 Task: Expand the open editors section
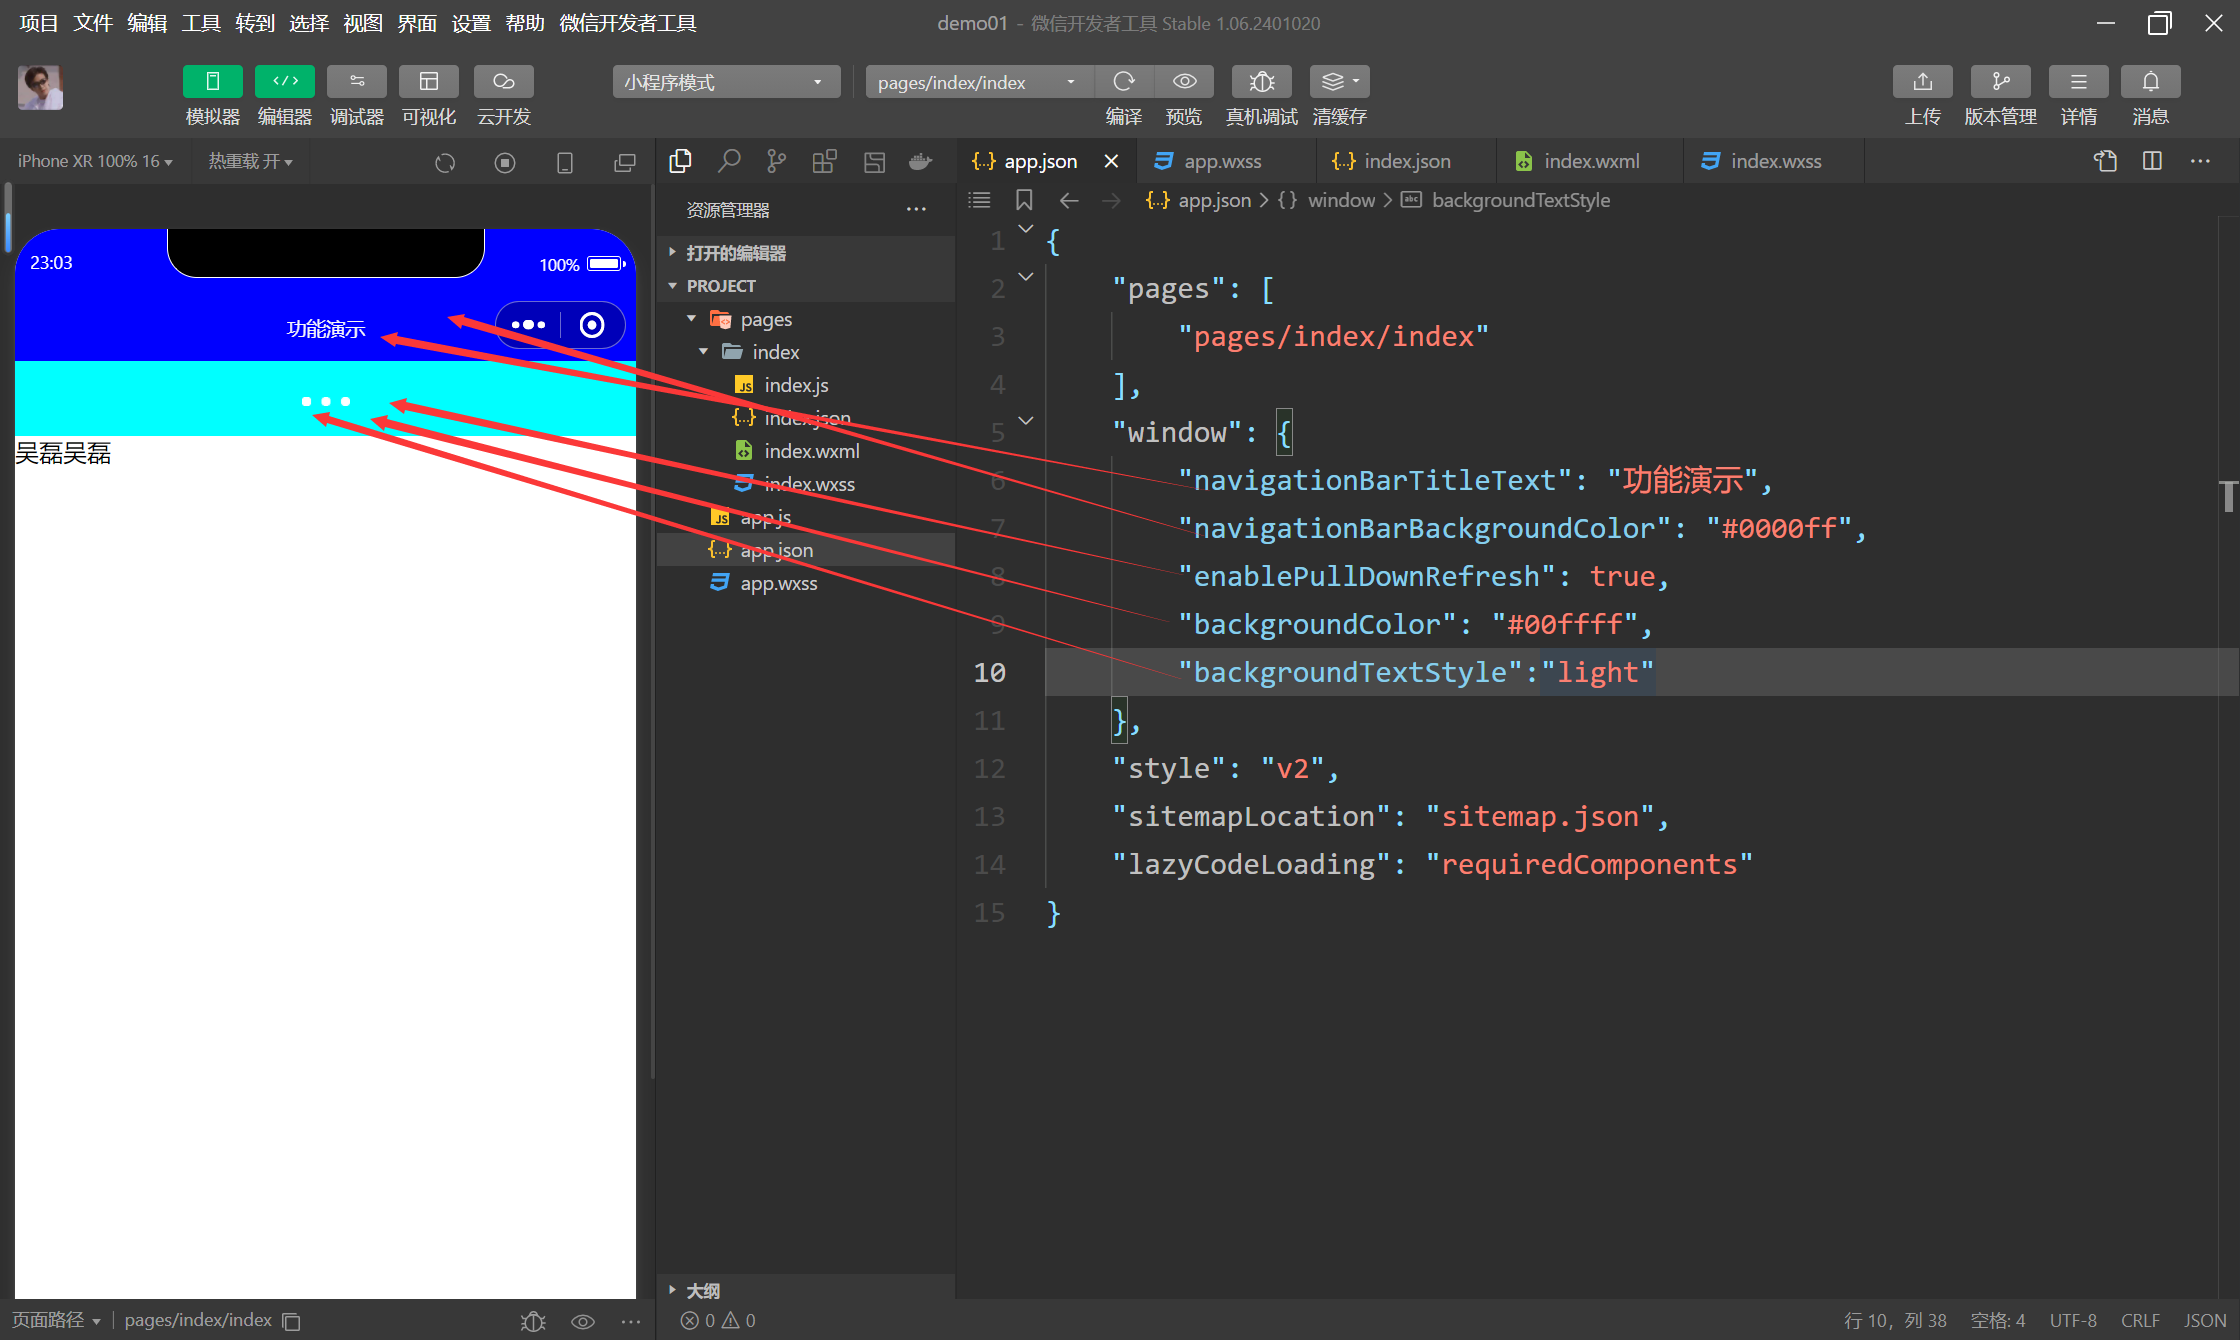tap(736, 253)
